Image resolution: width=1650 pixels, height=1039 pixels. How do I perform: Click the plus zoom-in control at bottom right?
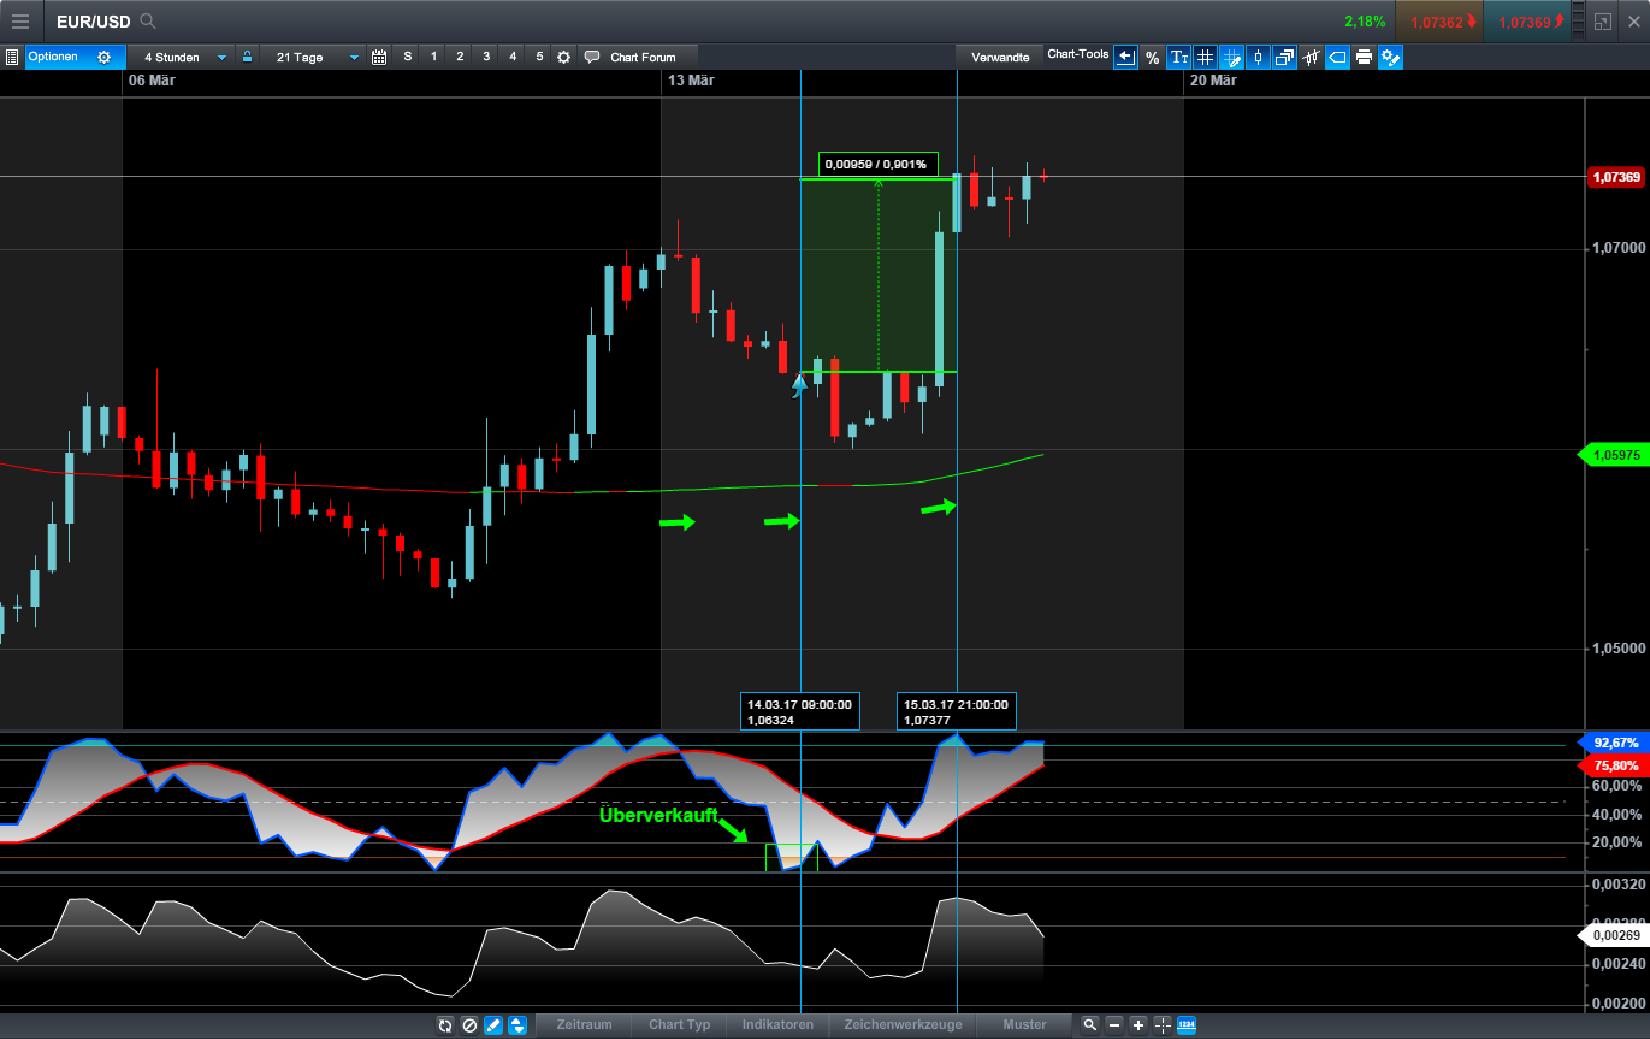1139,1025
